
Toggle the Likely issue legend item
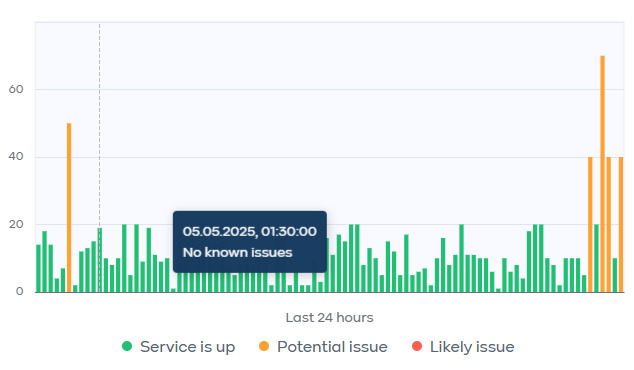tap(463, 347)
